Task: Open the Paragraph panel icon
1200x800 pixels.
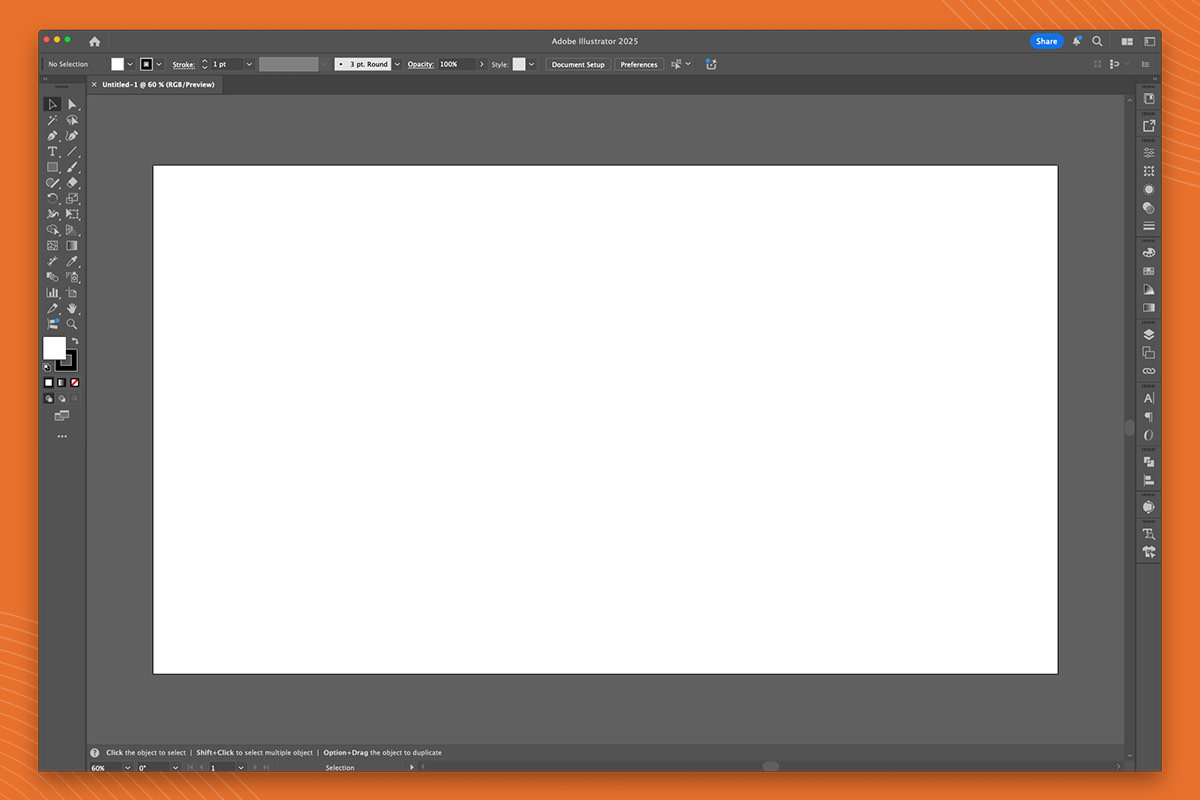Action: coord(1149,417)
